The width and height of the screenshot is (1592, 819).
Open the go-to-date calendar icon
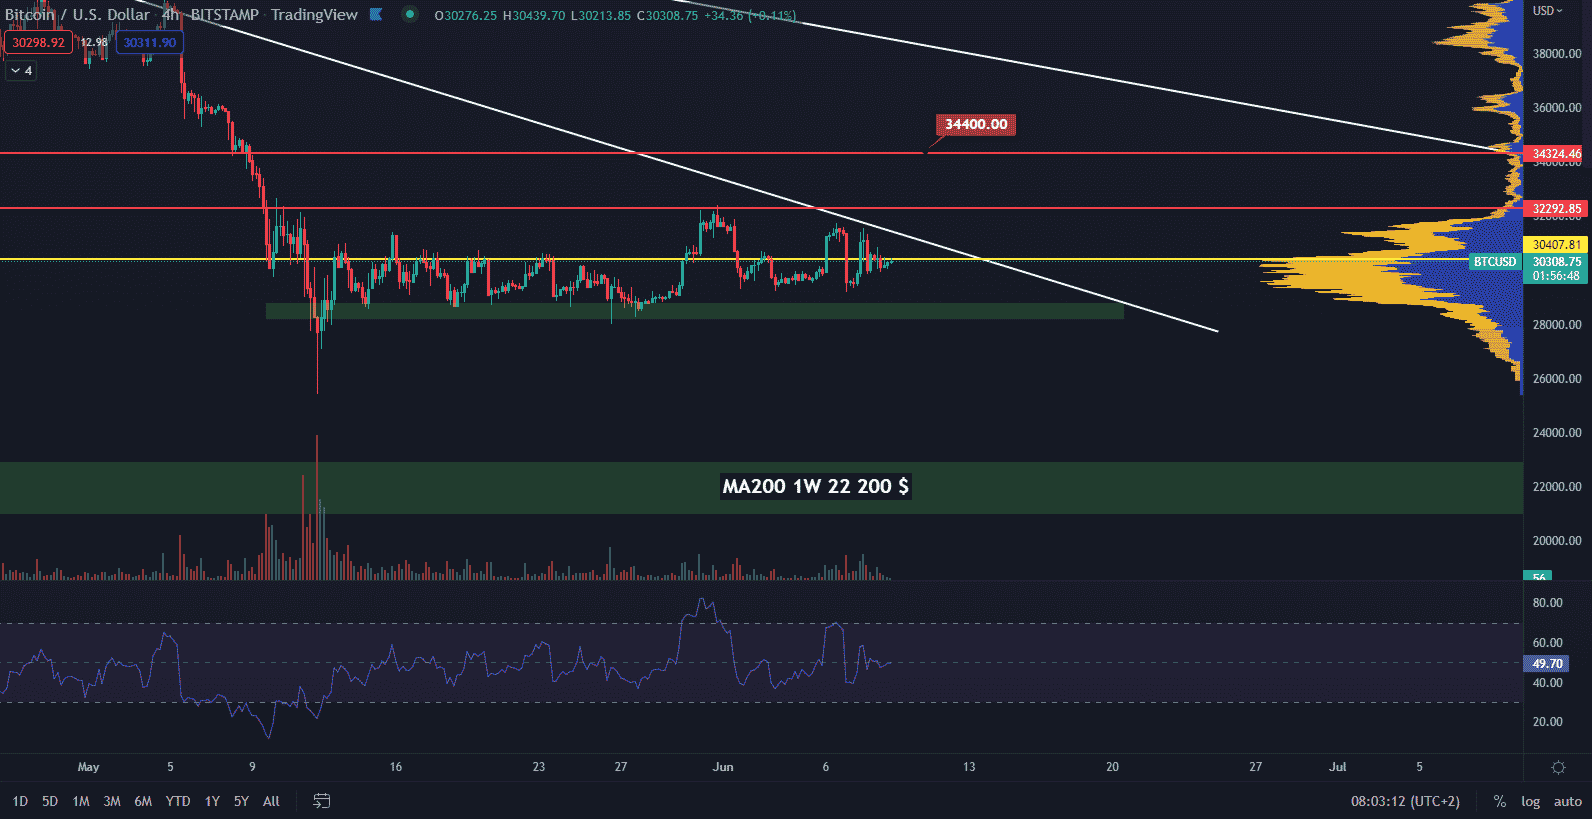321,801
